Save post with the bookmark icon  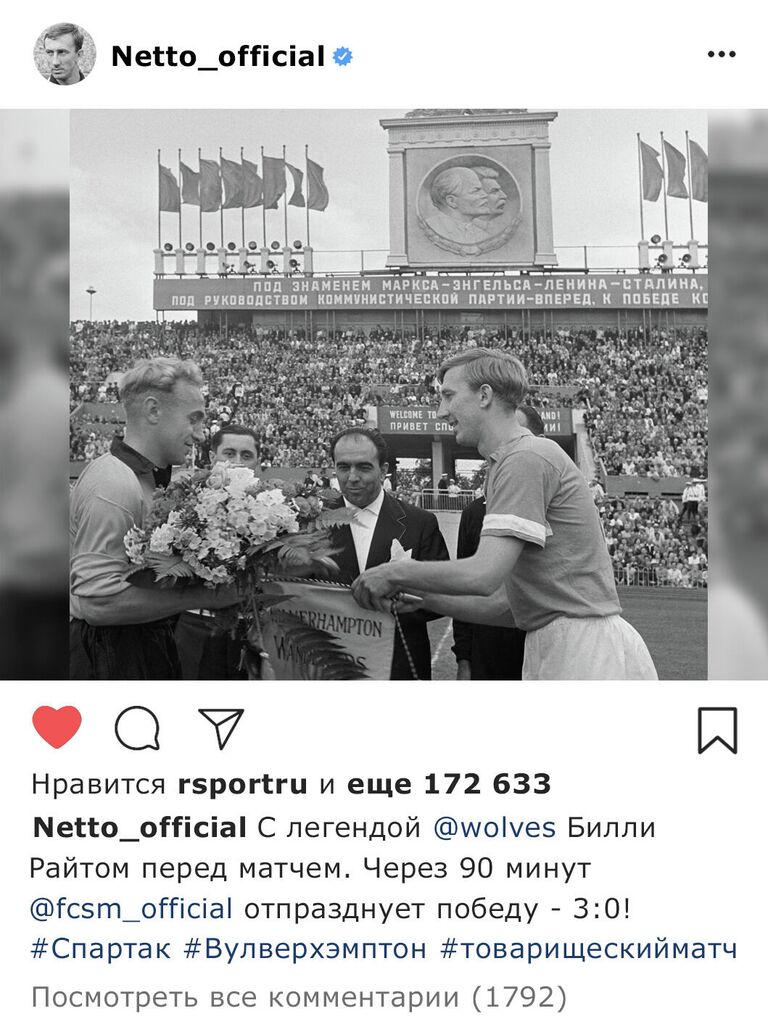click(x=717, y=730)
